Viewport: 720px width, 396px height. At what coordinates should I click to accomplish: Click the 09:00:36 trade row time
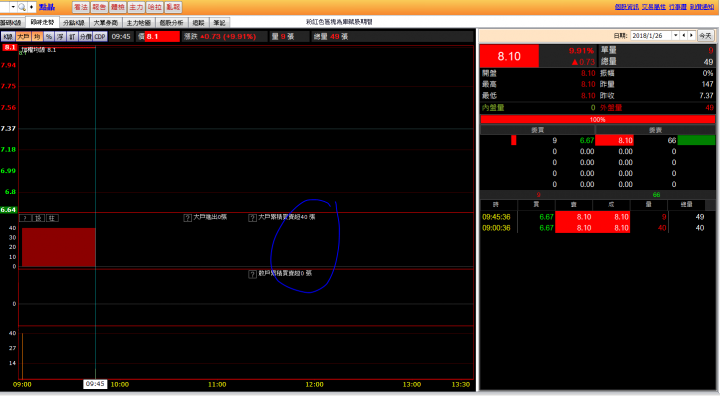(496, 228)
